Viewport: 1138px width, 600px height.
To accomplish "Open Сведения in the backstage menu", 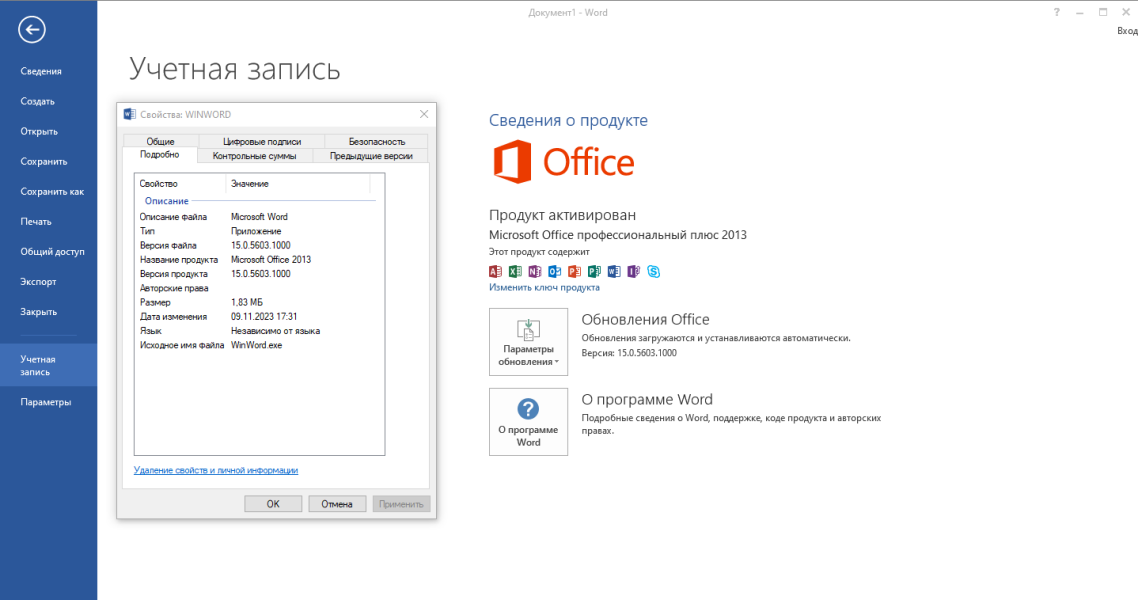I will [49, 71].
